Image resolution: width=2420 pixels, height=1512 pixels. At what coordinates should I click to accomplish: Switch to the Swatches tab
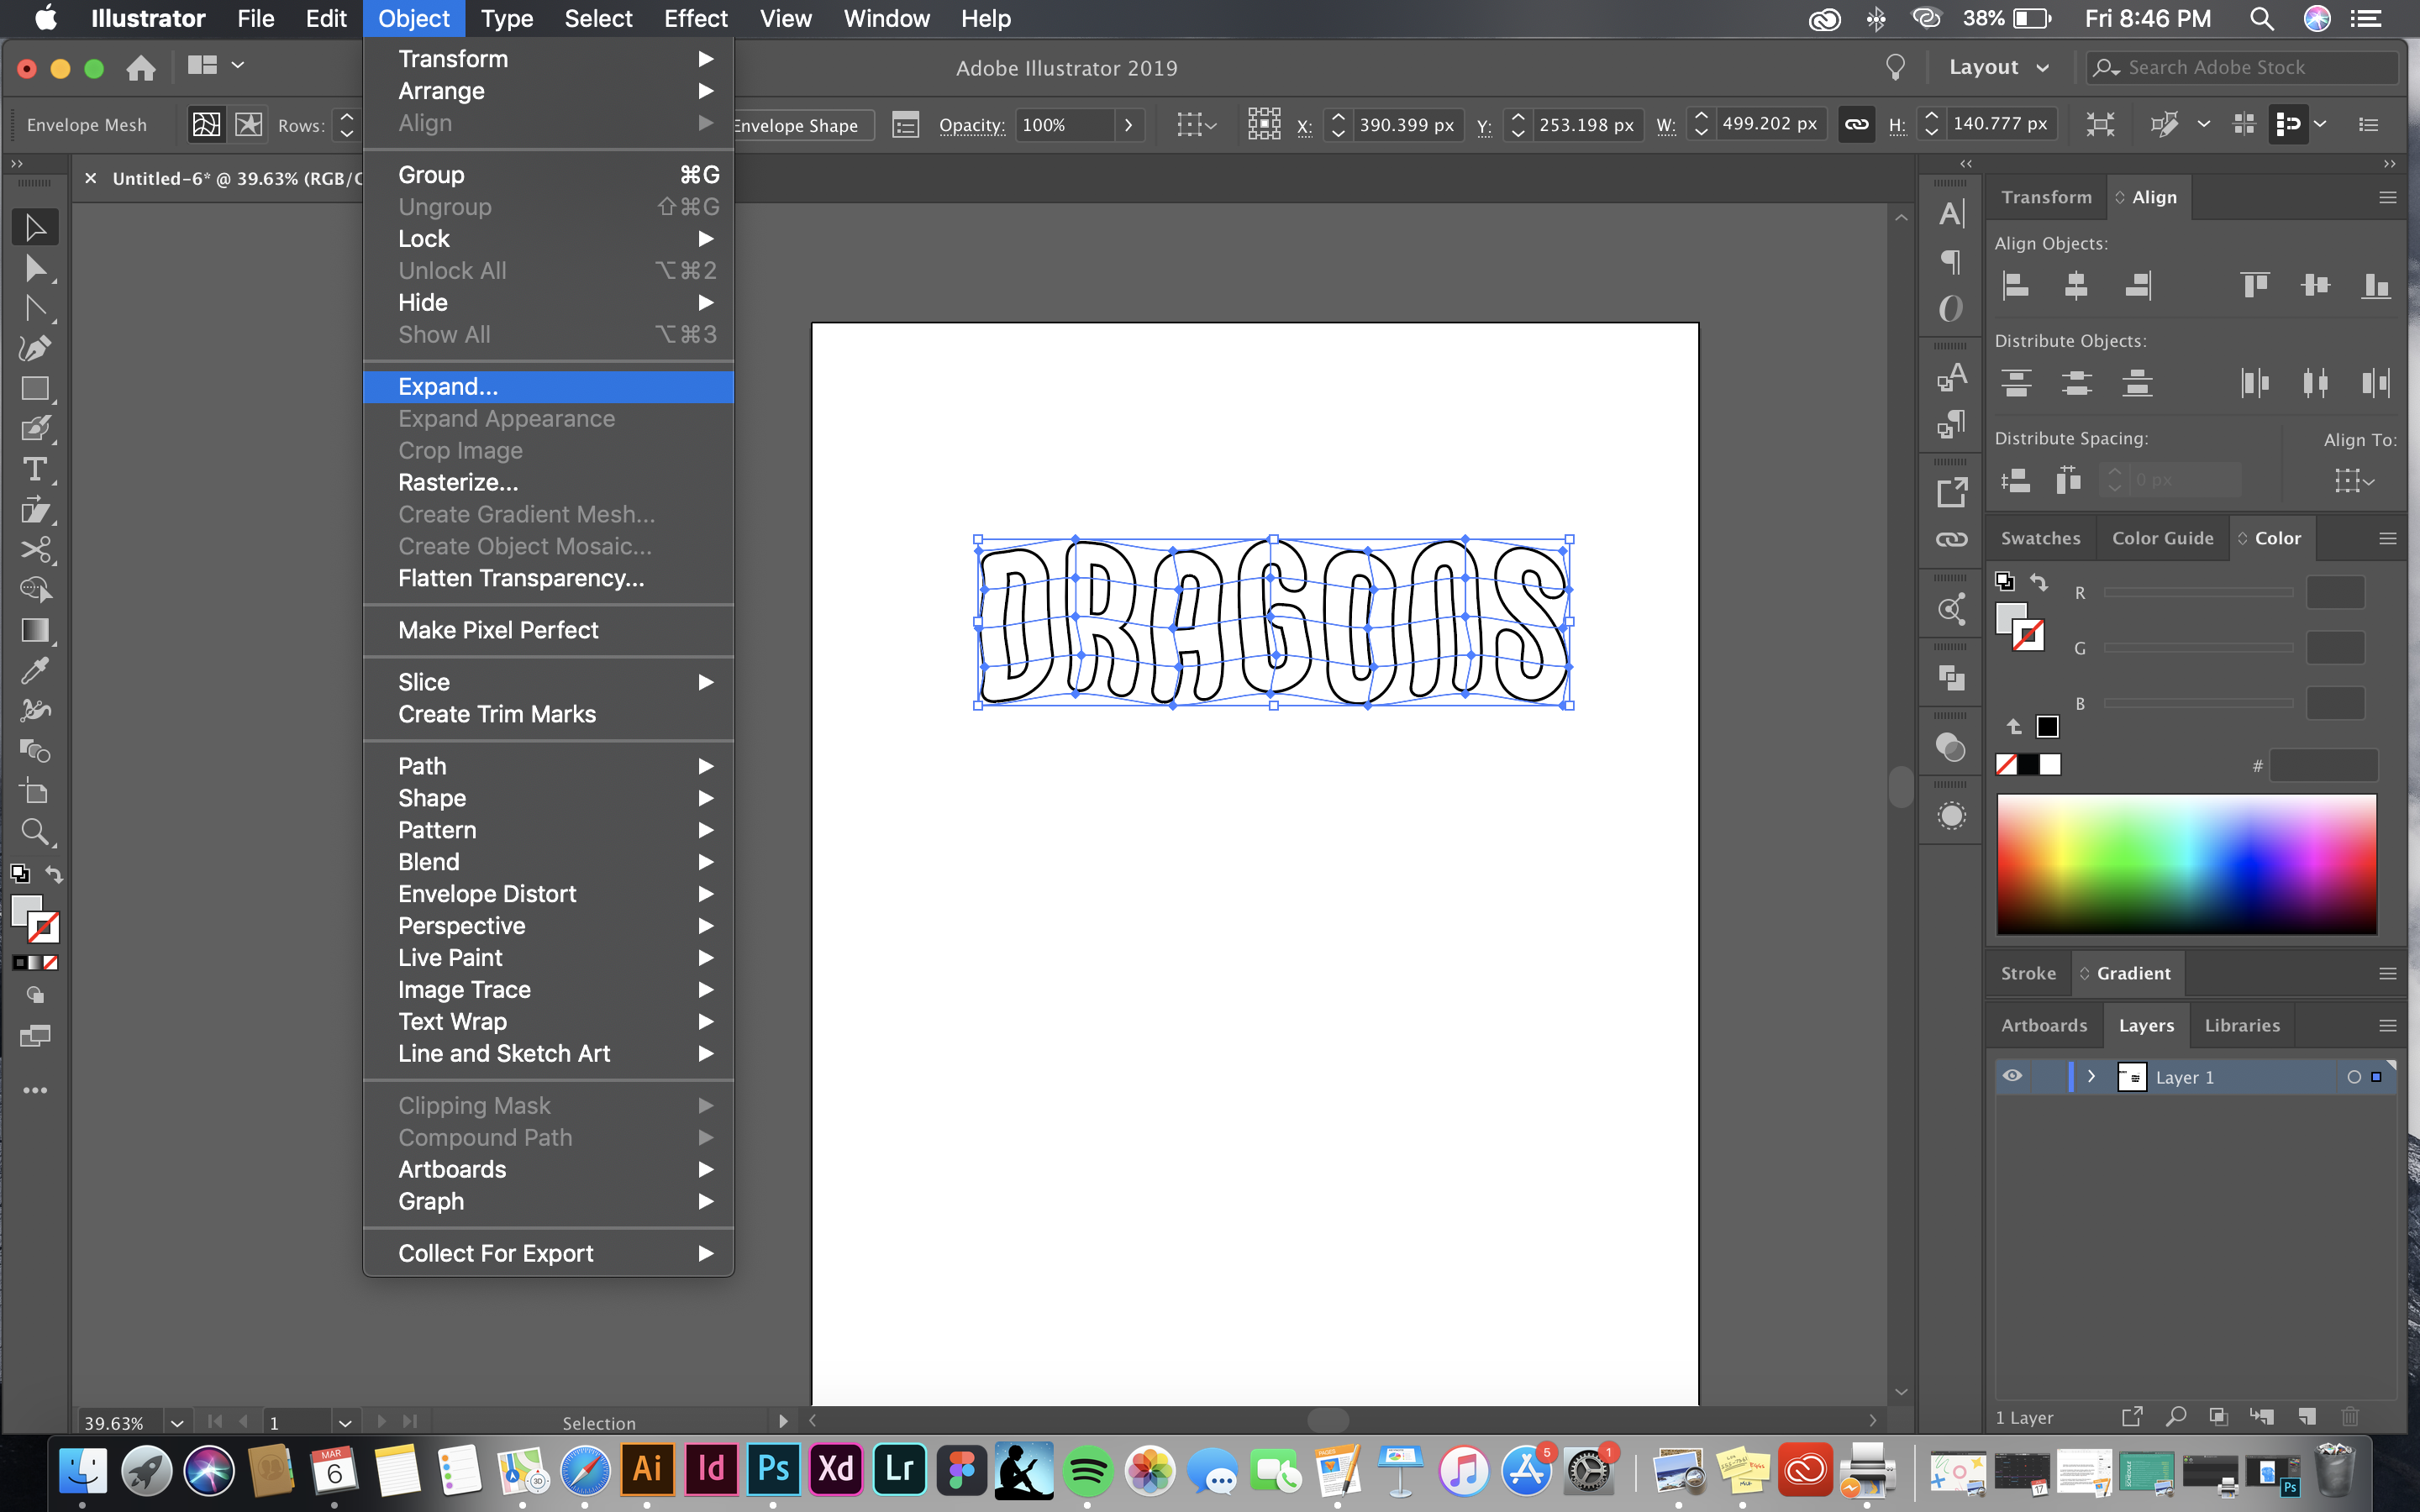pos(2040,538)
